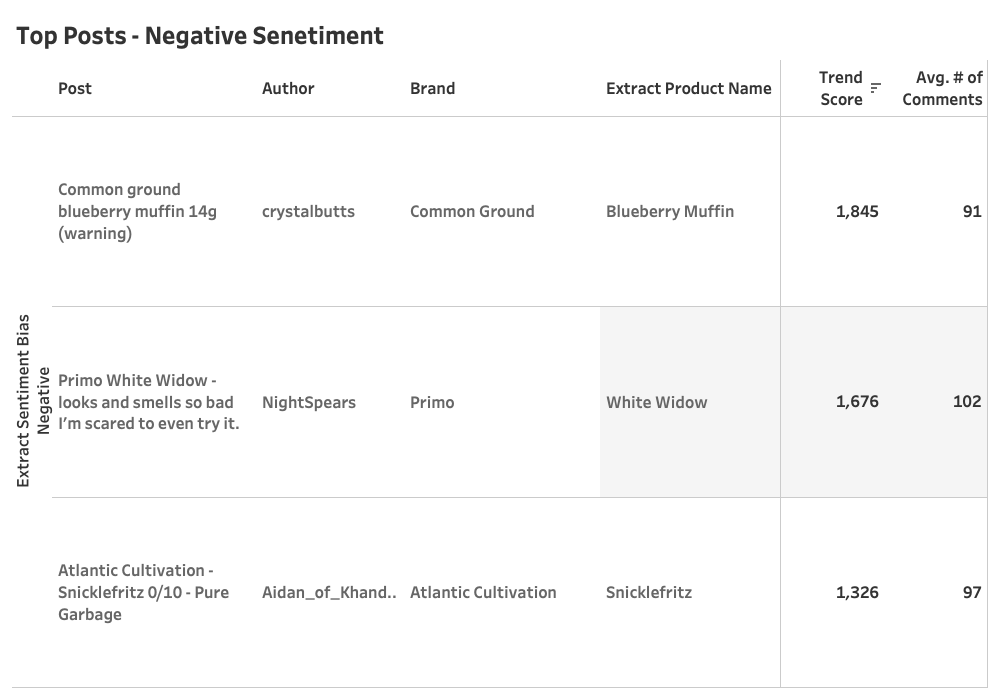Image resolution: width=1000 pixels, height=700 pixels.
Task: Click author crystalbutts
Action: pos(308,212)
